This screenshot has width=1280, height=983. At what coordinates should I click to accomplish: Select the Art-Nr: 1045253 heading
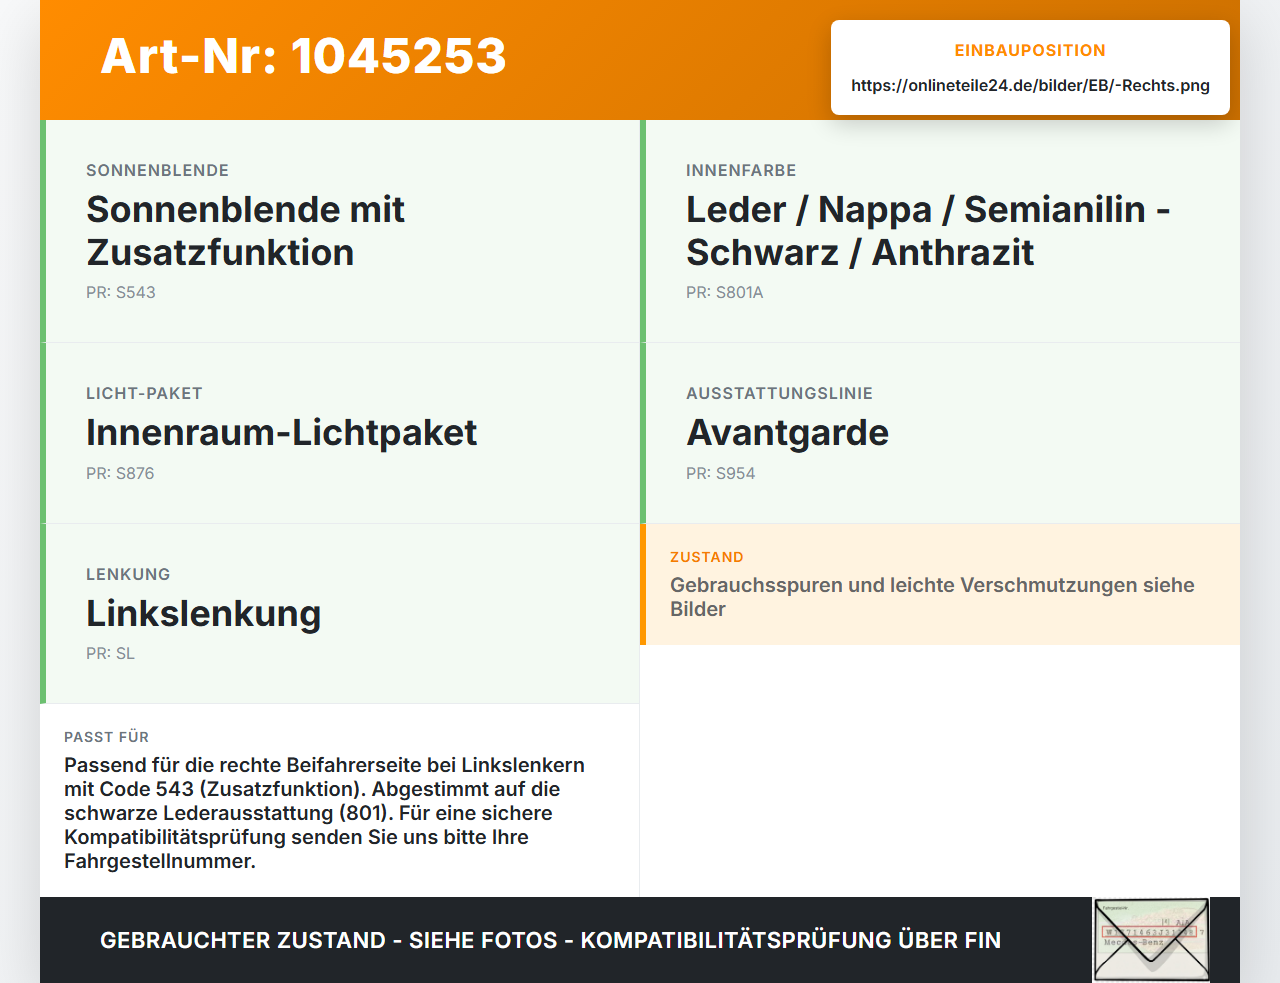coord(303,56)
